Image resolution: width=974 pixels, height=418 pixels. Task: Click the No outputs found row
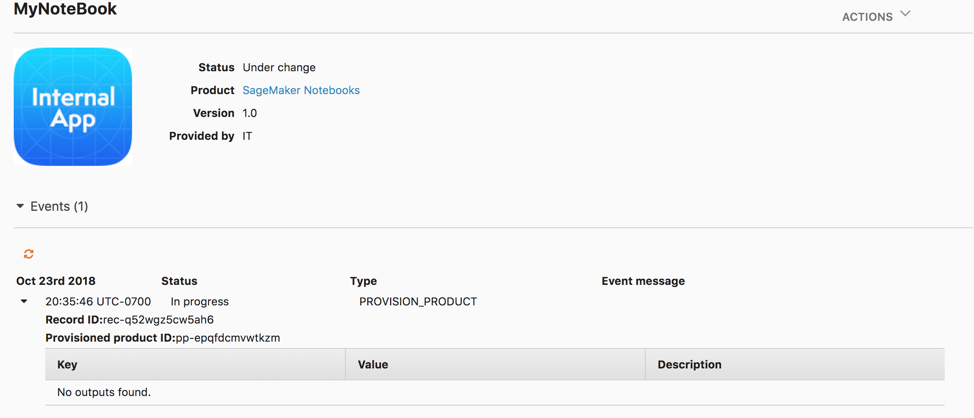[104, 392]
